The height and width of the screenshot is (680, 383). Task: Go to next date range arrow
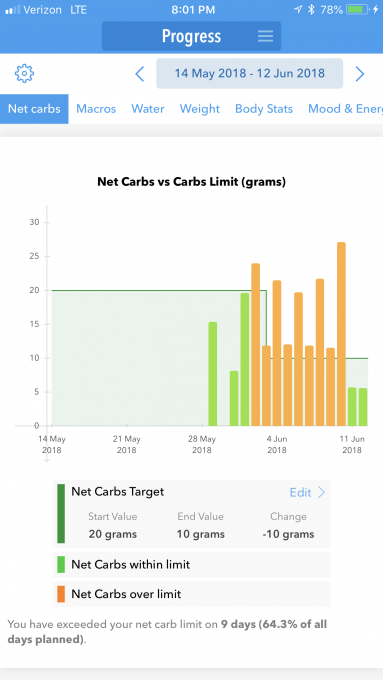[360, 74]
